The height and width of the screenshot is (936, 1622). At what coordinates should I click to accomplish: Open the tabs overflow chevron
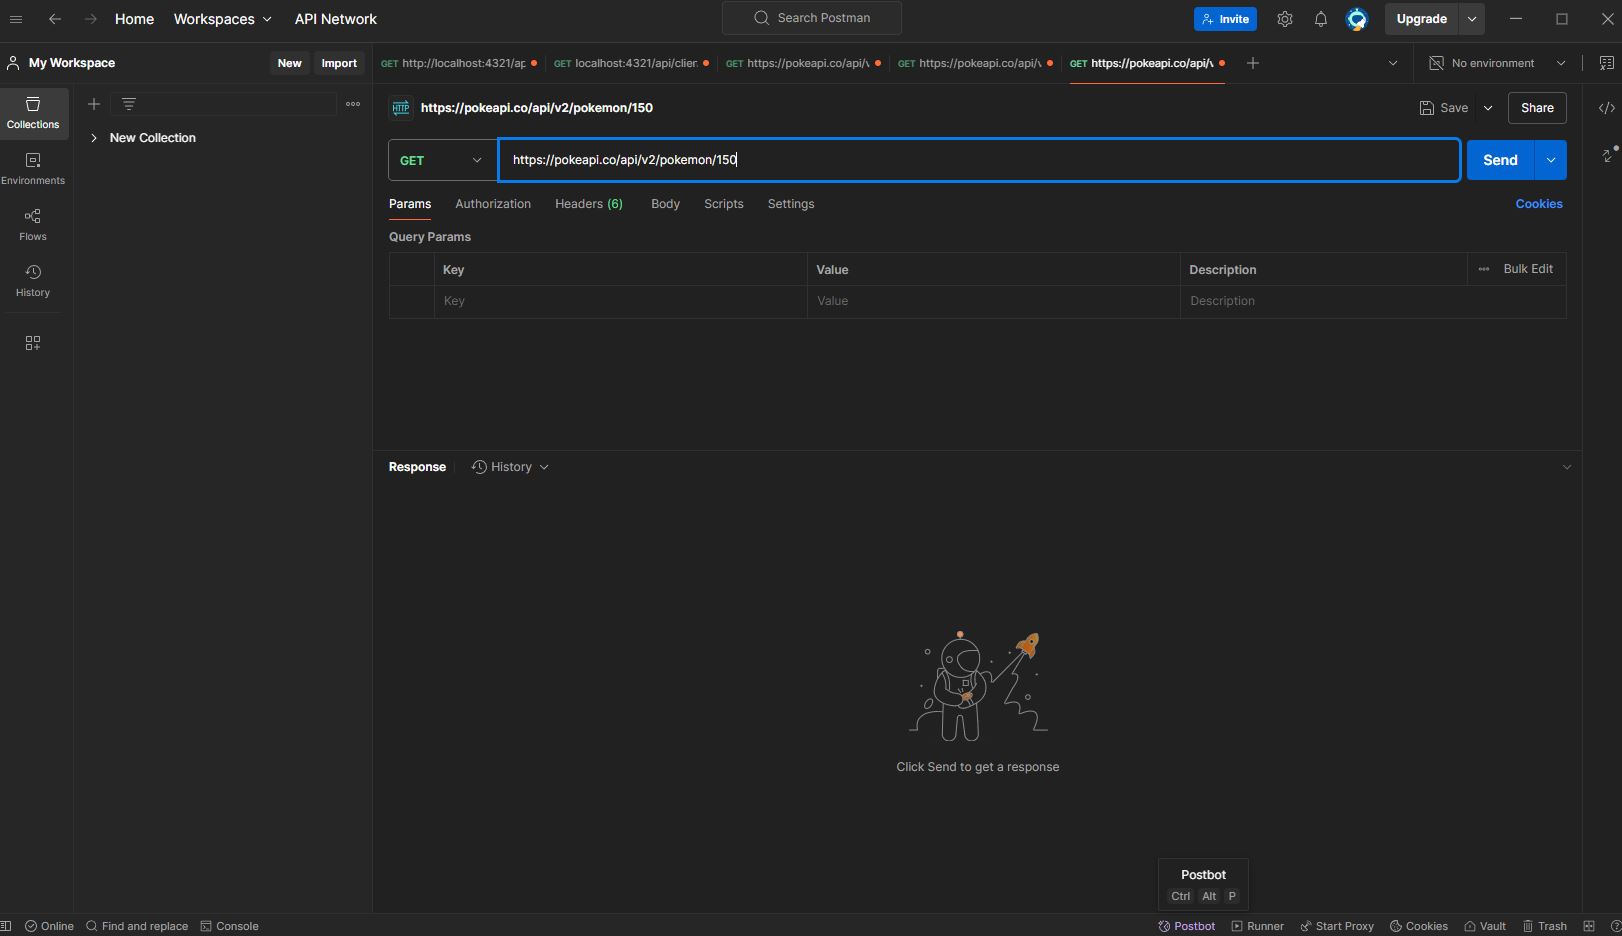[x=1393, y=63]
